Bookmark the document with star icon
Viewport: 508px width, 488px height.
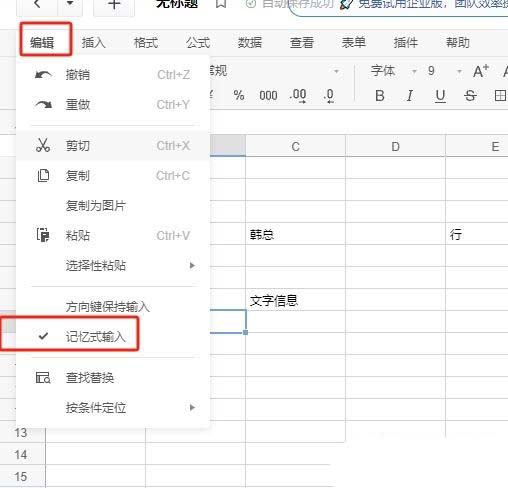click(221, 4)
